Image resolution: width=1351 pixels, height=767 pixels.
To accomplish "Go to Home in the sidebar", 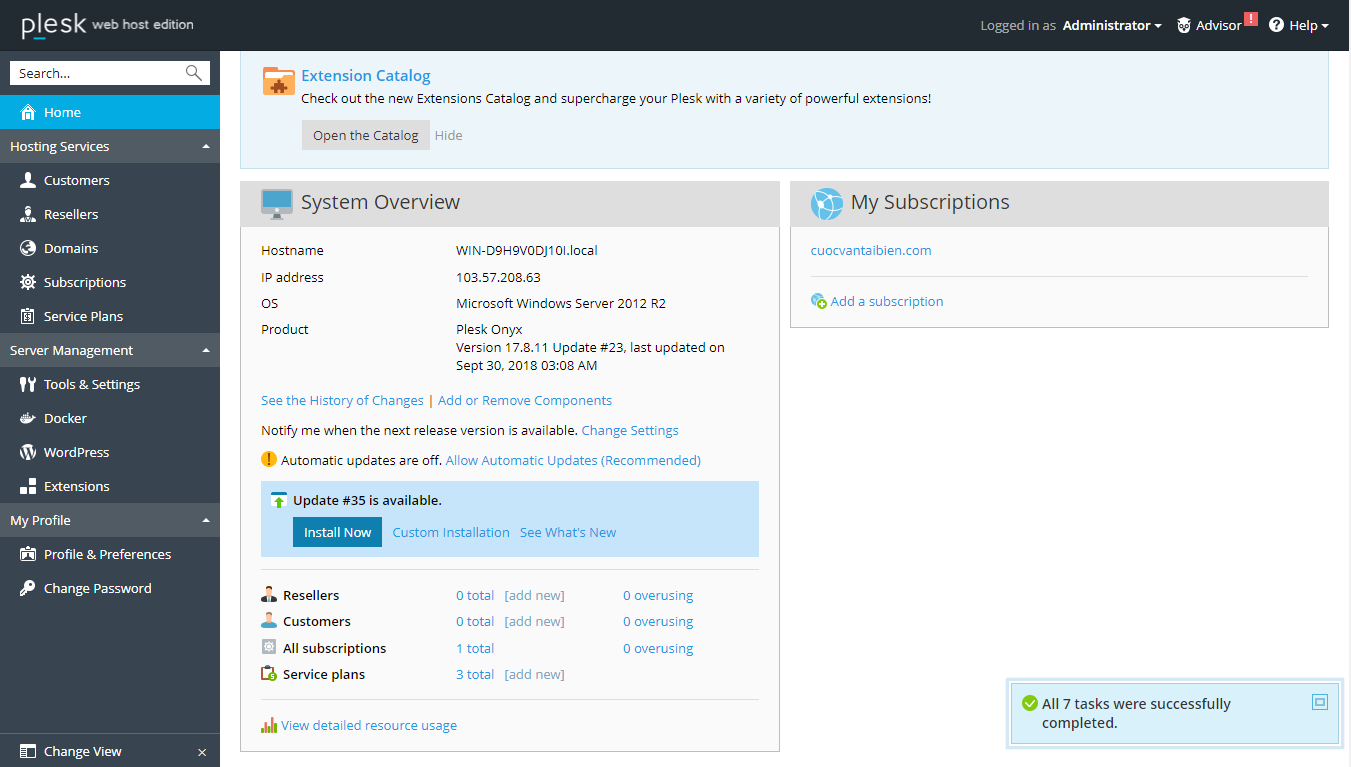I will pos(62,113).
